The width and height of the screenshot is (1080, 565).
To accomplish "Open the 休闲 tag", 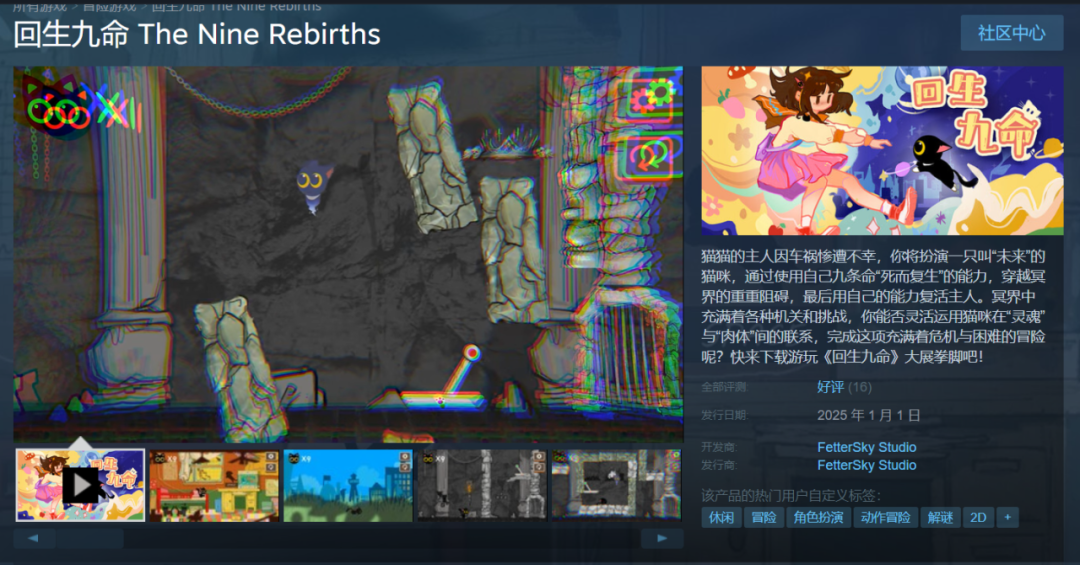I will [x=721, y=517].
